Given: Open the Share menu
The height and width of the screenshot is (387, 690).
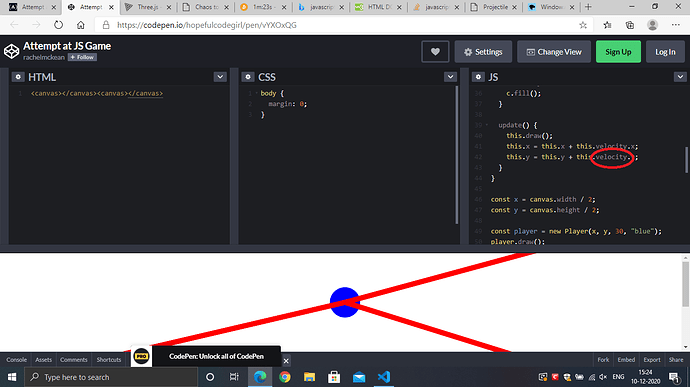Looking at the screenshot, I should (x=676, y=360).
